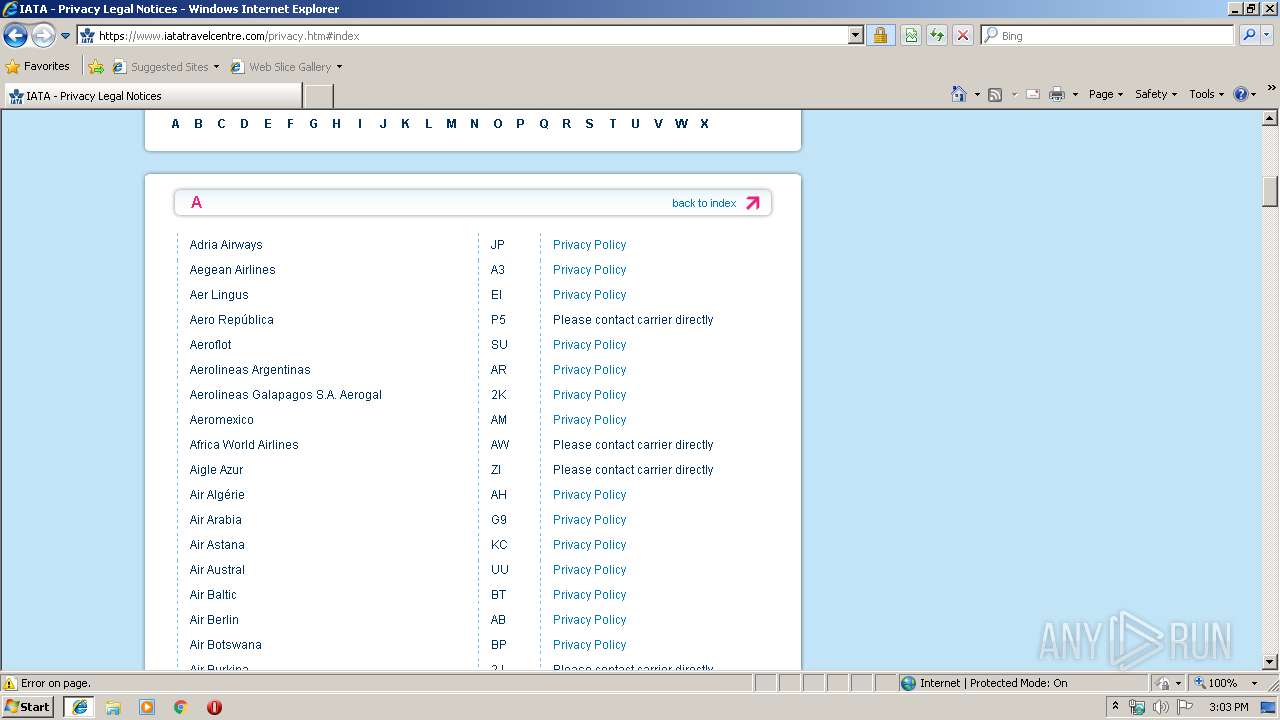Click the Stop loading icon
Image resolution: width=1280 pixels, height=720 pixels.
pos(963,35)
